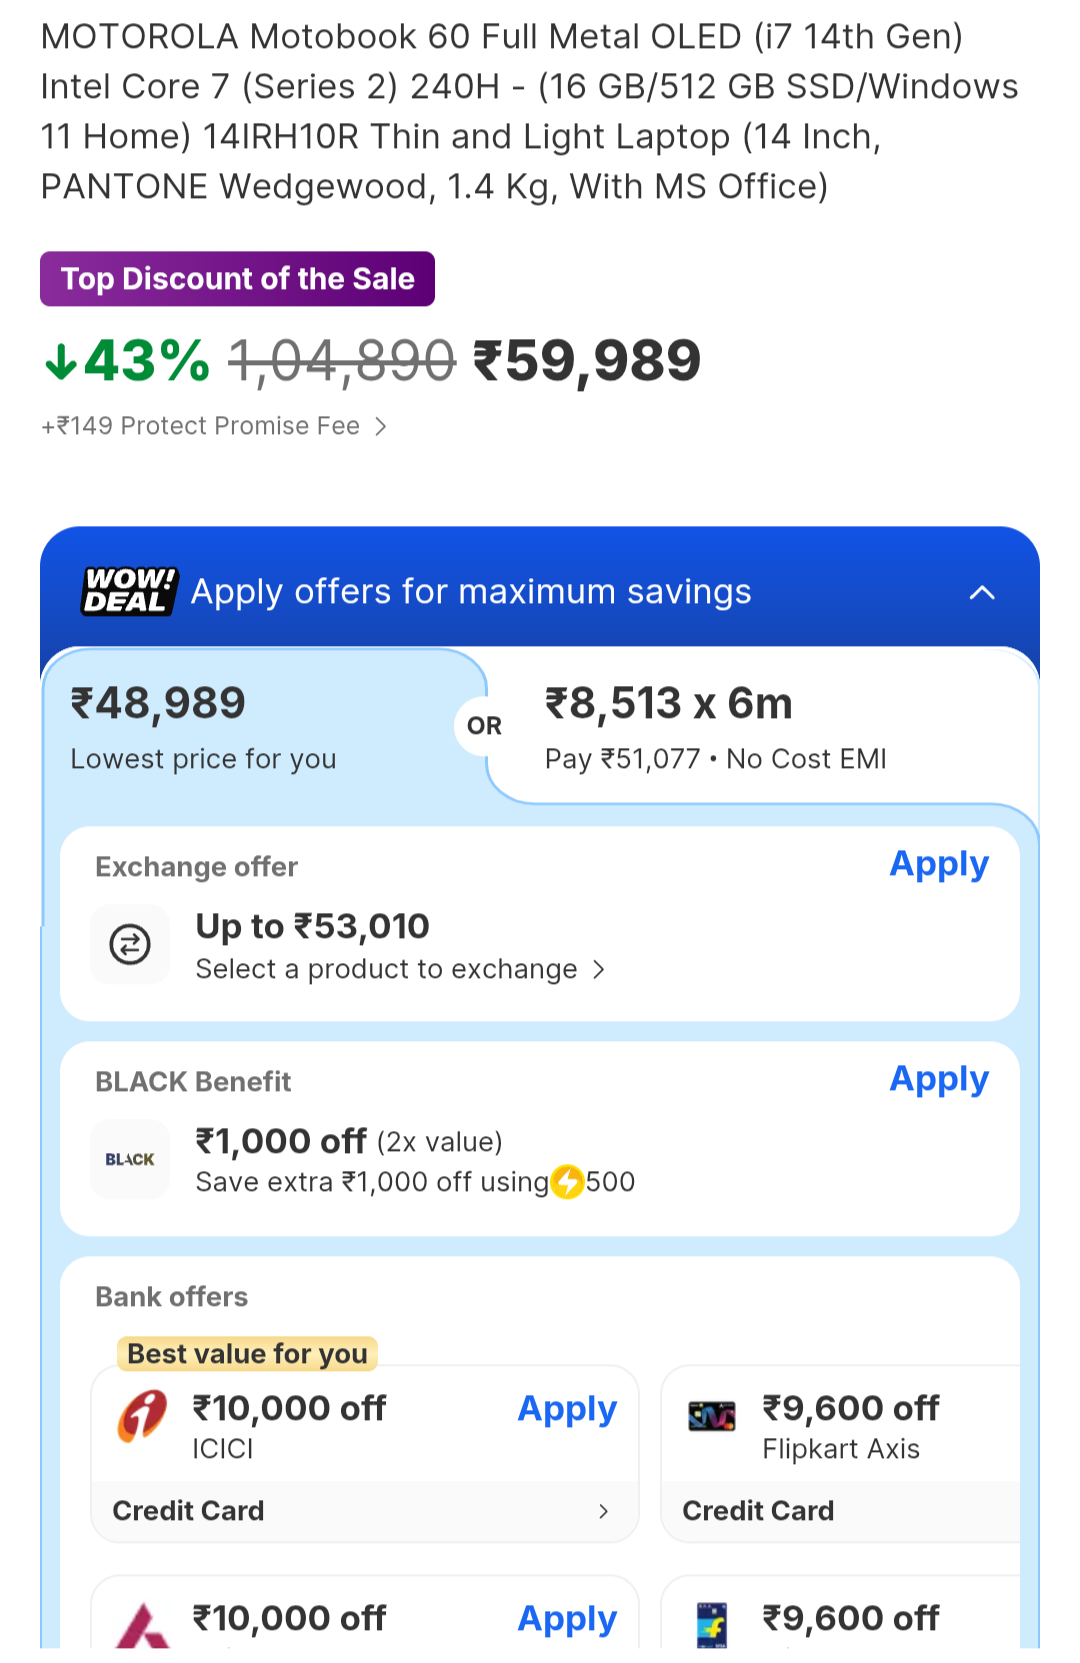1080x1663 pixels.
Task: Switch to the ₹8,513 x 6m No Cost EMI tab
Action: (714, 726)
